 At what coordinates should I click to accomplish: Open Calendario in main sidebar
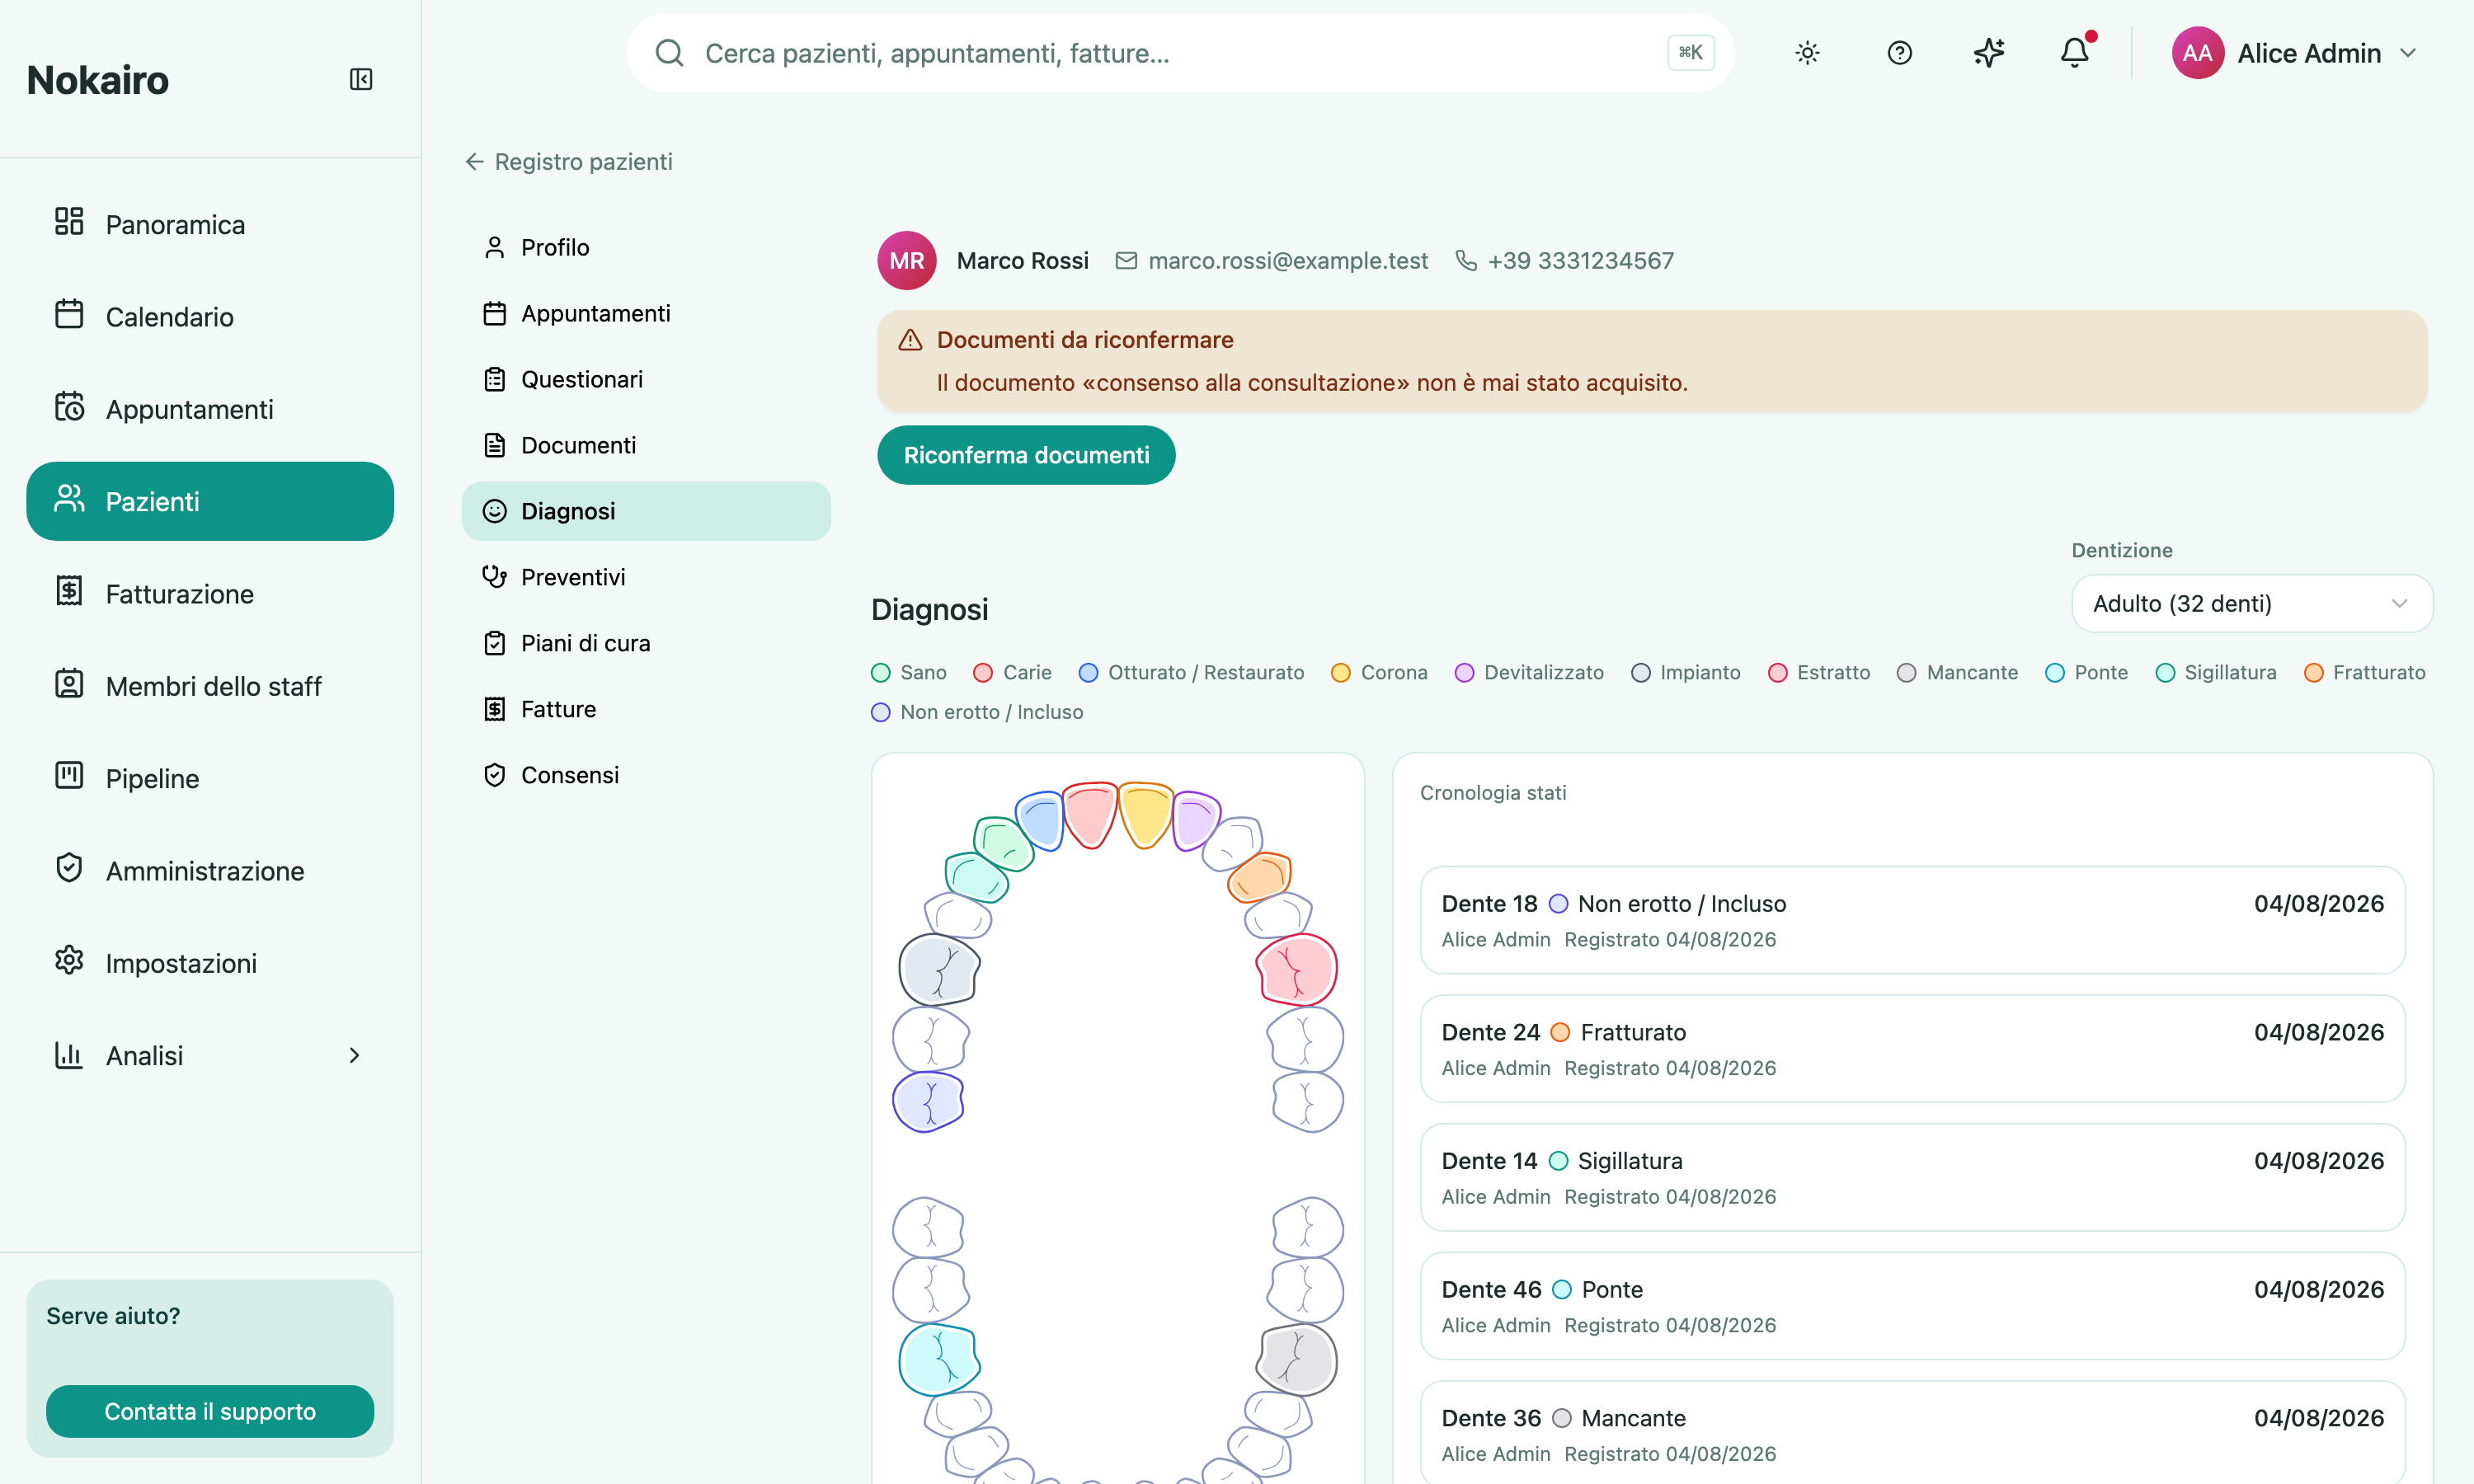tap(210, 317)
